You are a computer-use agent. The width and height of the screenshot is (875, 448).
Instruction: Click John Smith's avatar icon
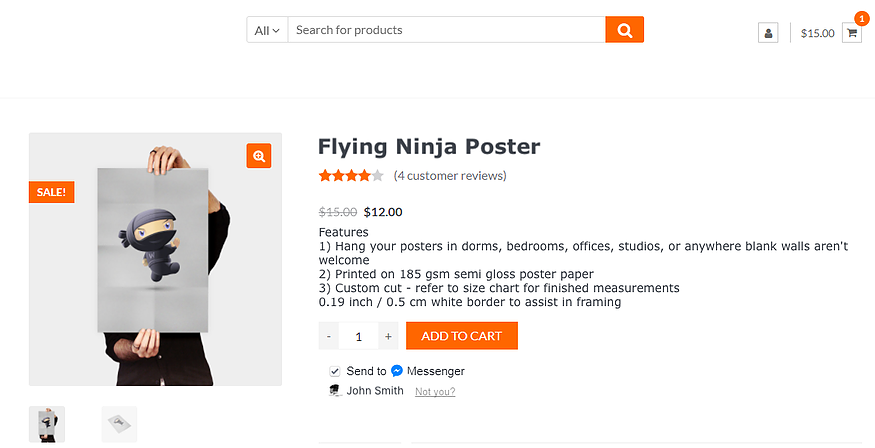(335, 391)
